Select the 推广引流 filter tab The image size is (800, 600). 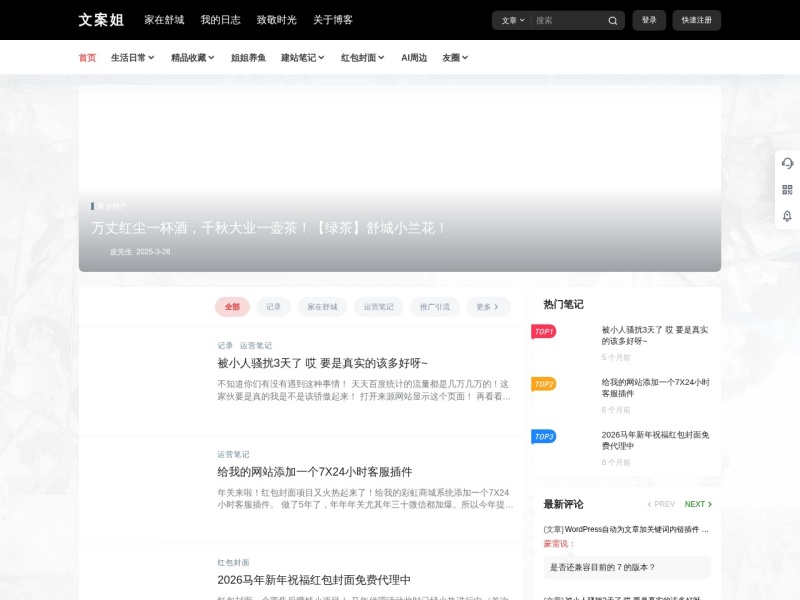click(435, 307)
